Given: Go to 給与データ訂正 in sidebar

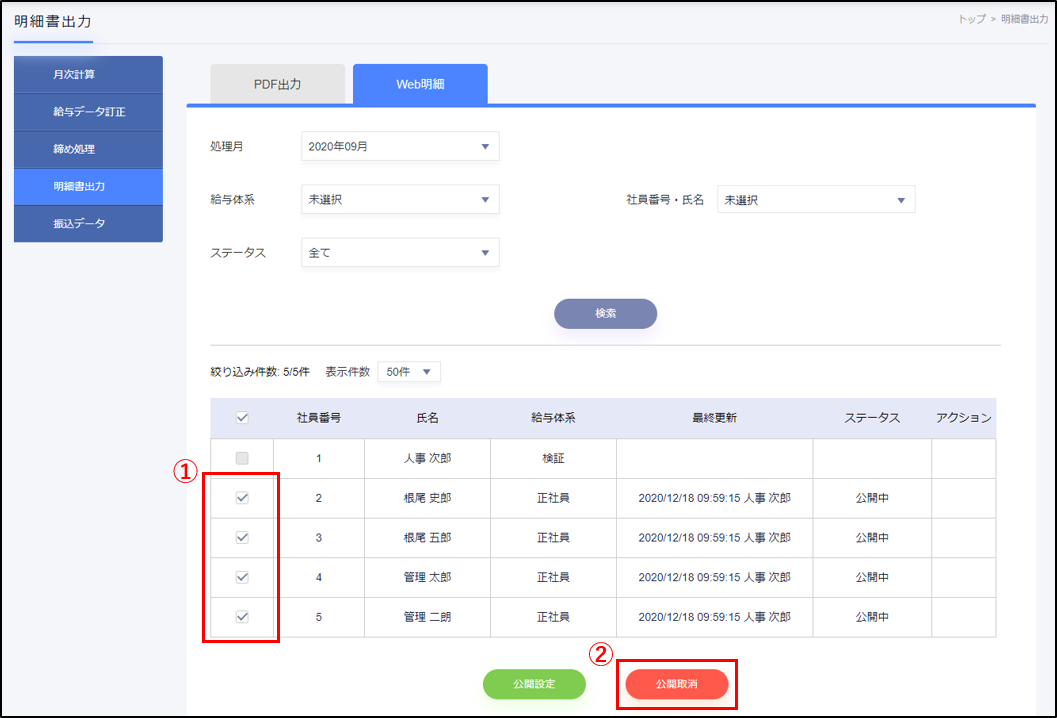Looking at the screenshot, I should (x=88, y=112).
